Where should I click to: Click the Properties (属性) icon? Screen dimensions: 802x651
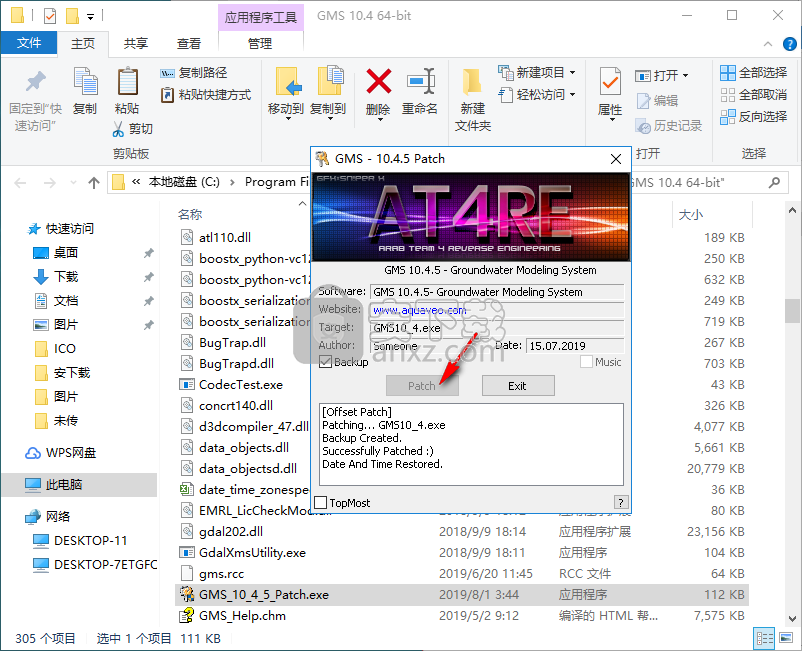pyautogui.click(x=610, y=82)
